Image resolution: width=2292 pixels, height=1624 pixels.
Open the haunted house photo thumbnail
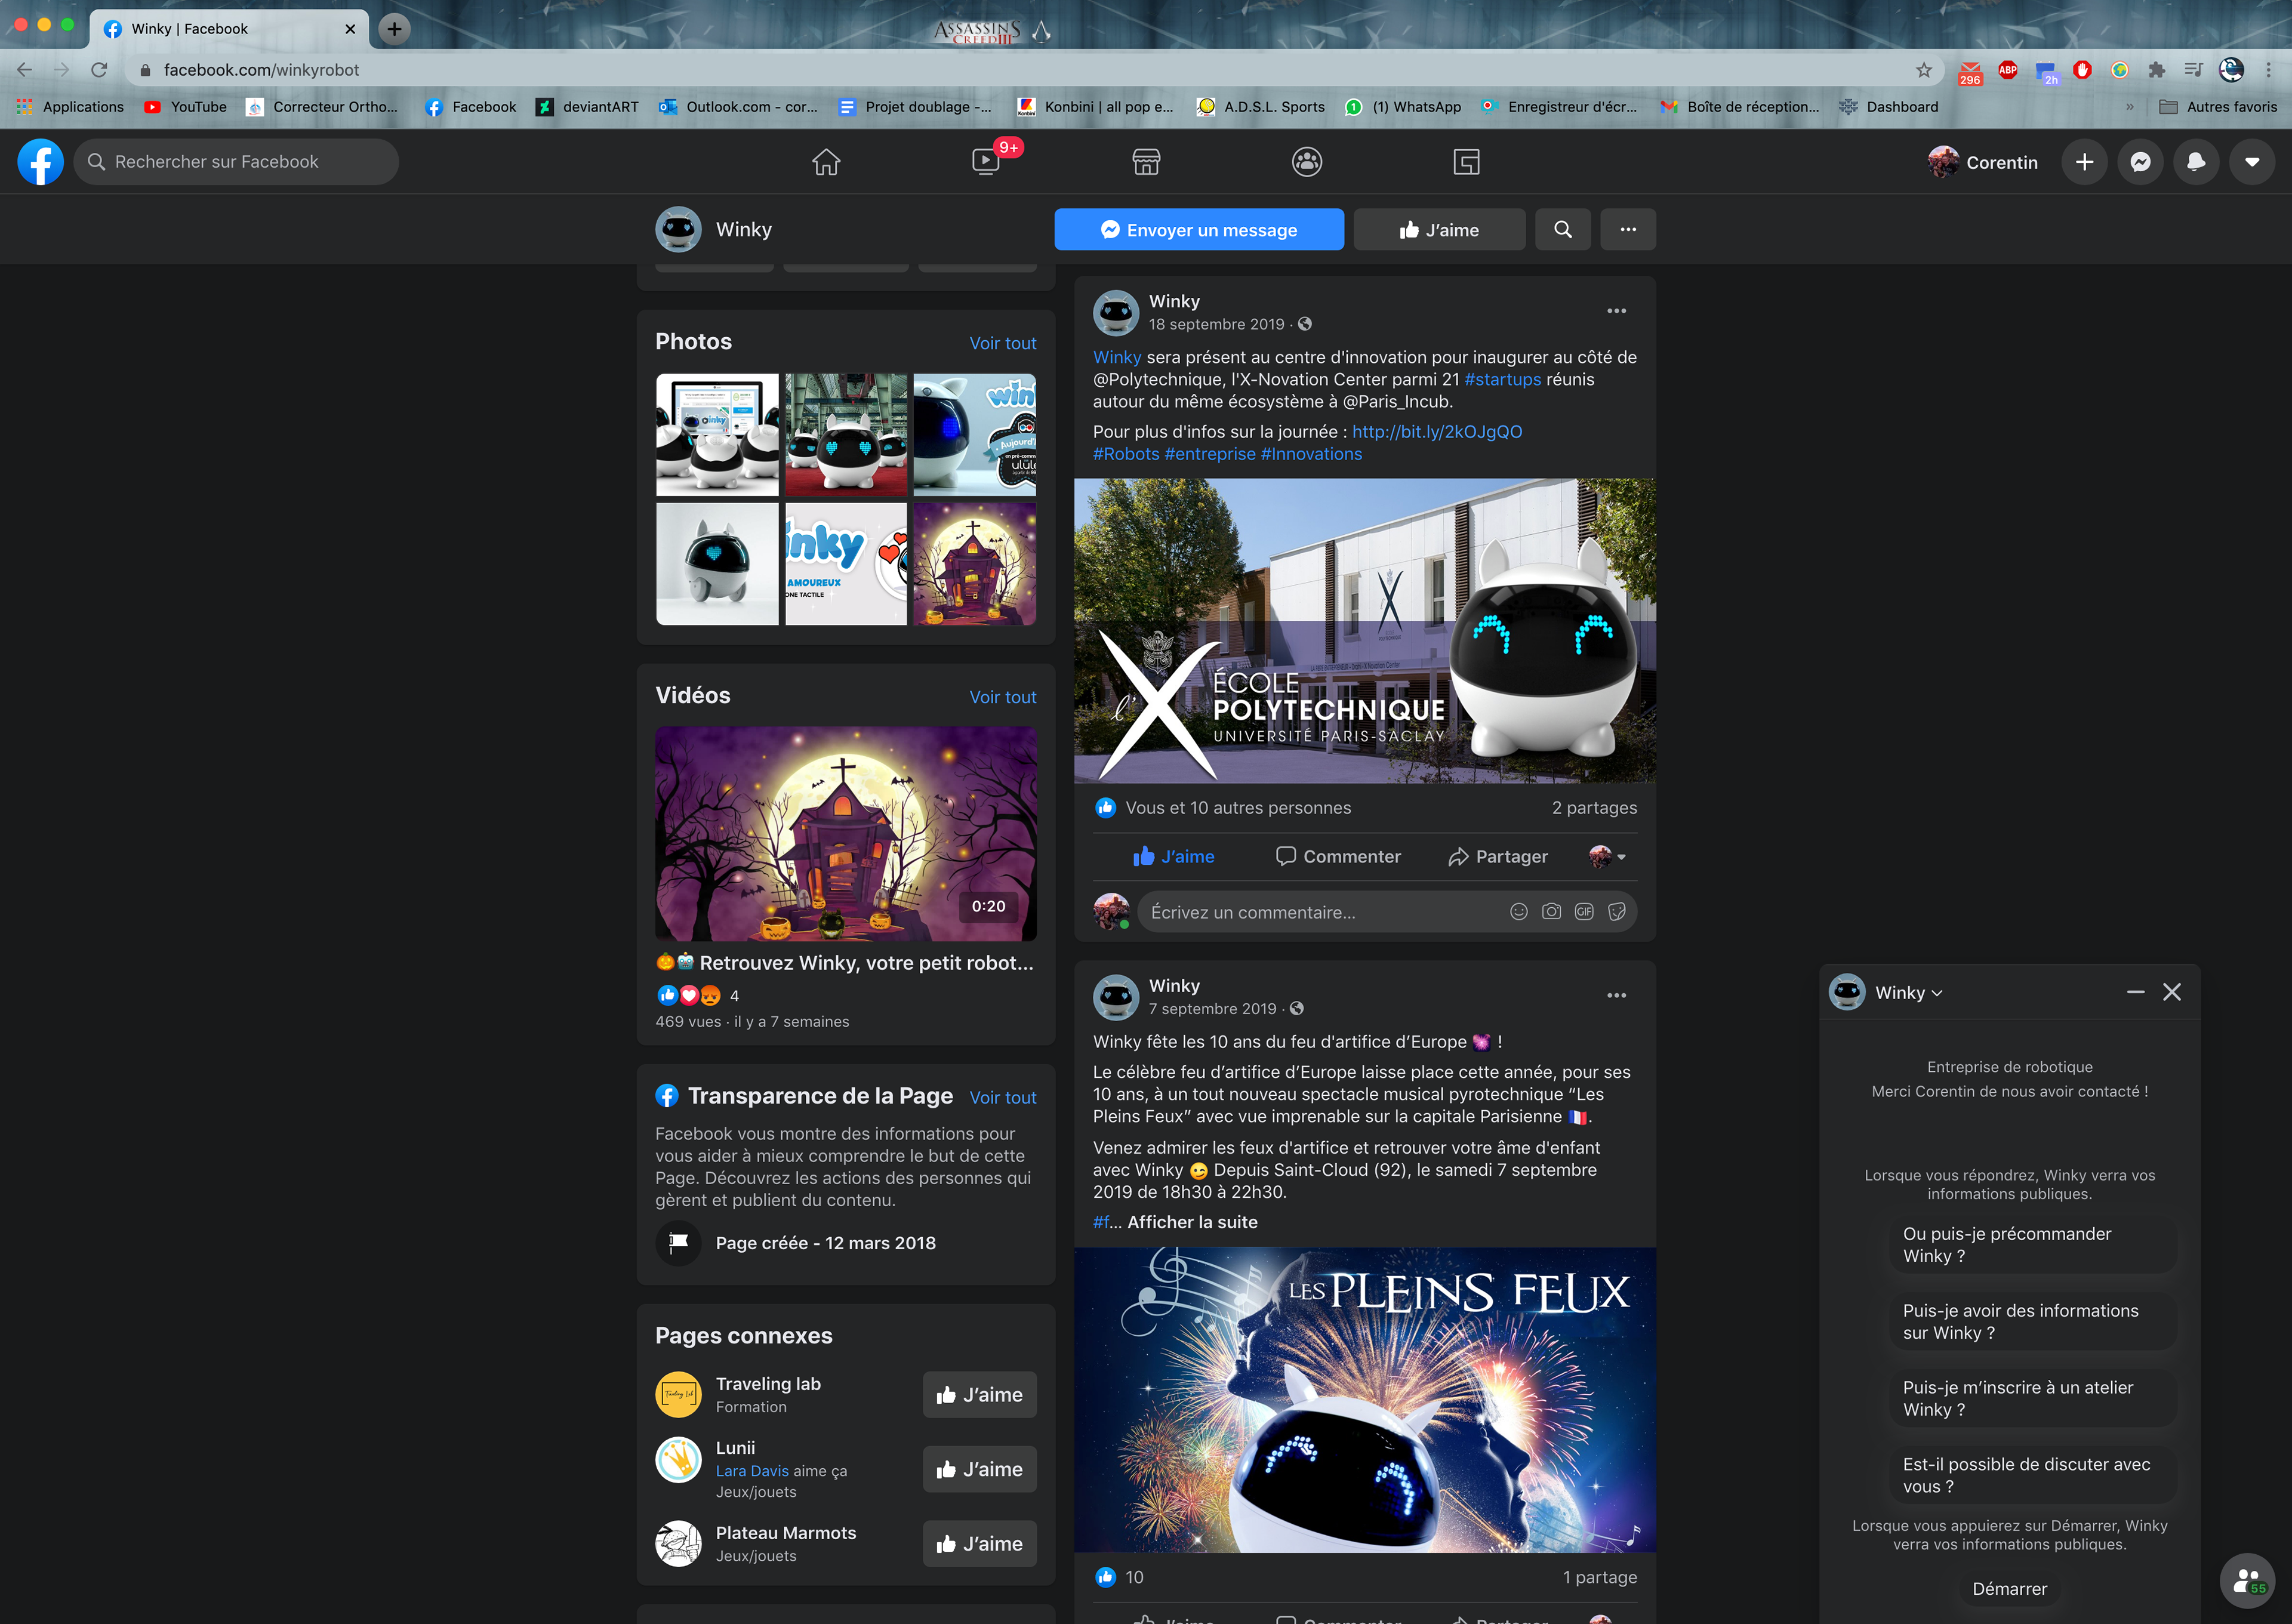(974, 563)
